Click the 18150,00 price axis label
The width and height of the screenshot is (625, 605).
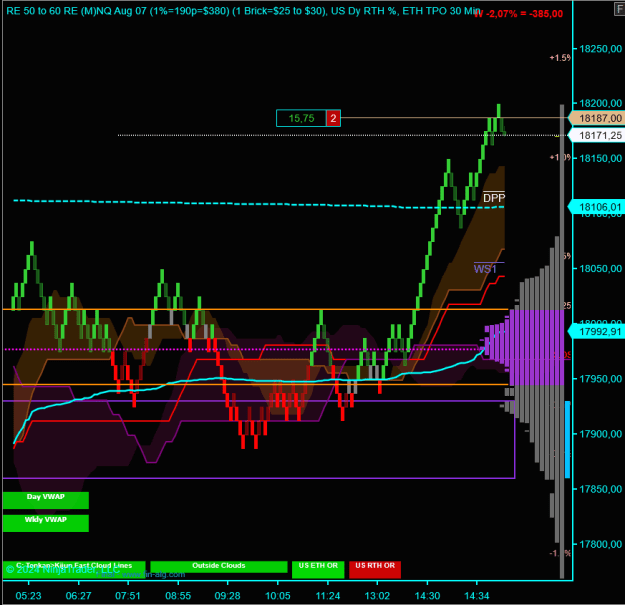pos(600,158)
